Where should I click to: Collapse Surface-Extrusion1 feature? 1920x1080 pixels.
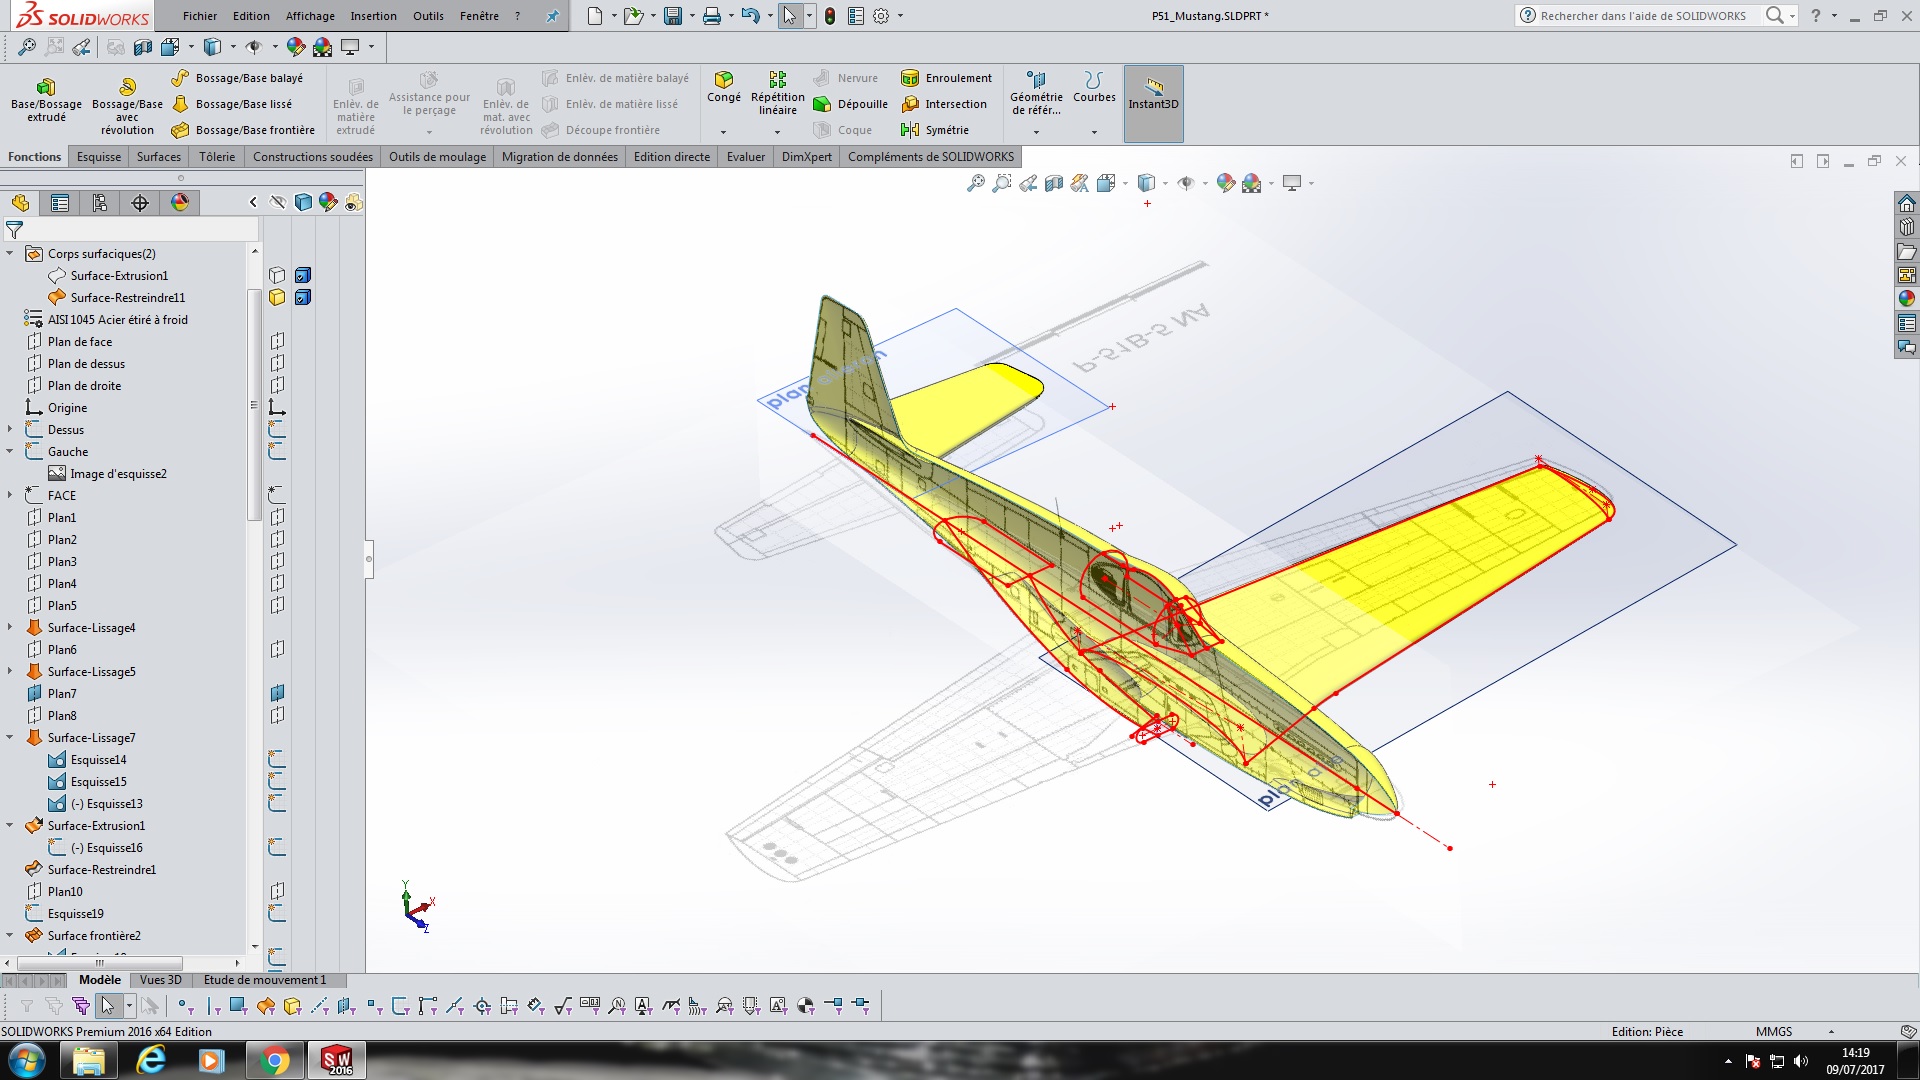10,826
